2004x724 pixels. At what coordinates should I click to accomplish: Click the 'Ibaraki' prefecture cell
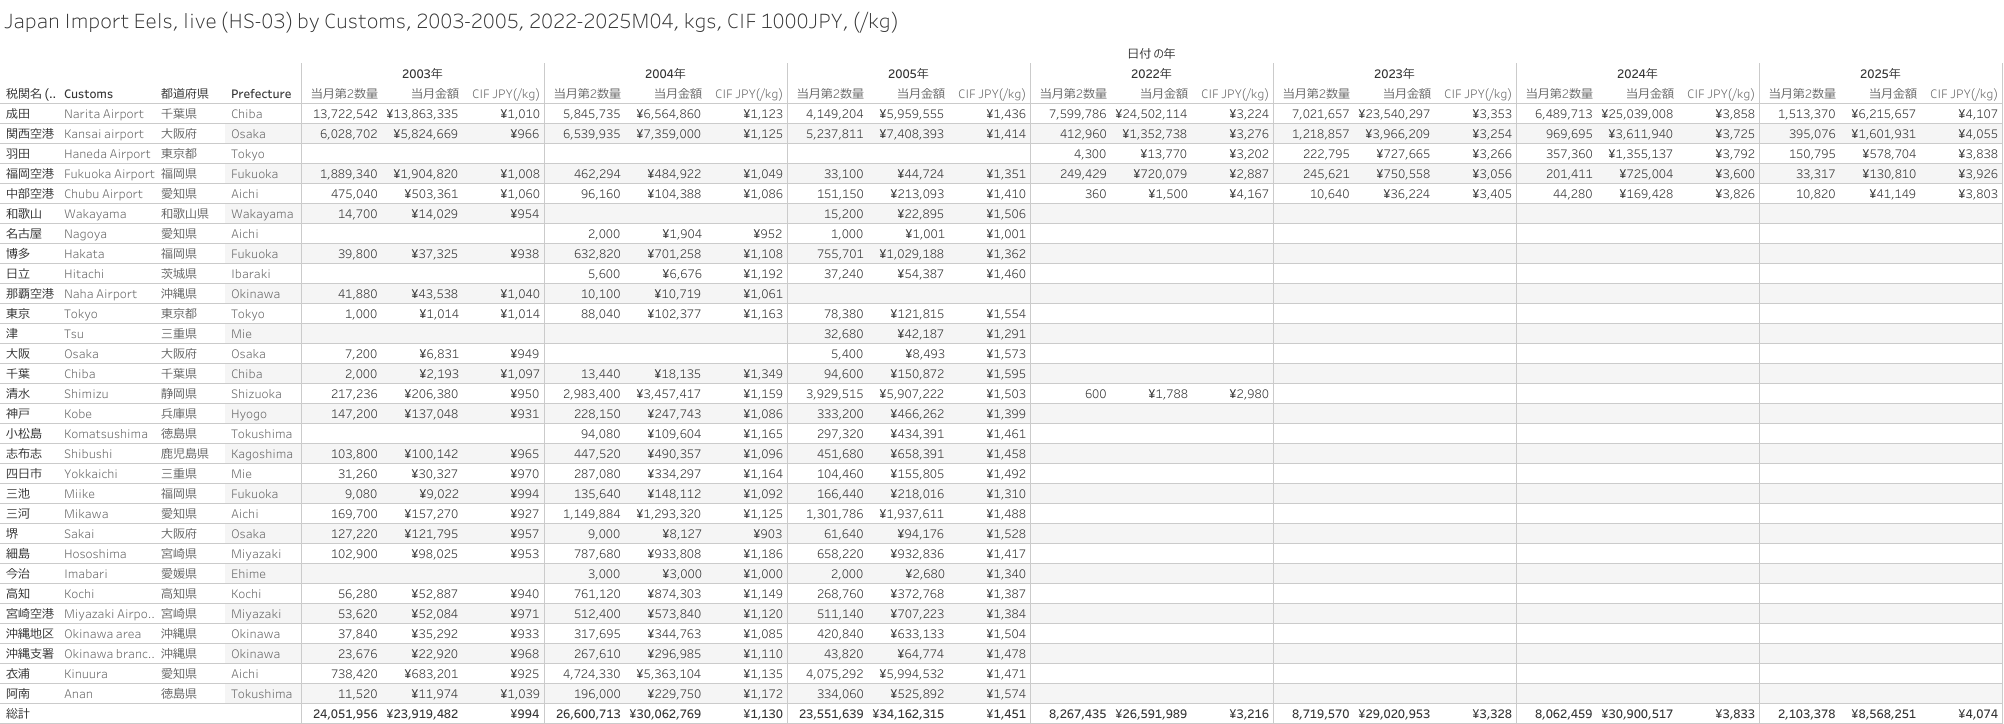(x=252, y=274)
